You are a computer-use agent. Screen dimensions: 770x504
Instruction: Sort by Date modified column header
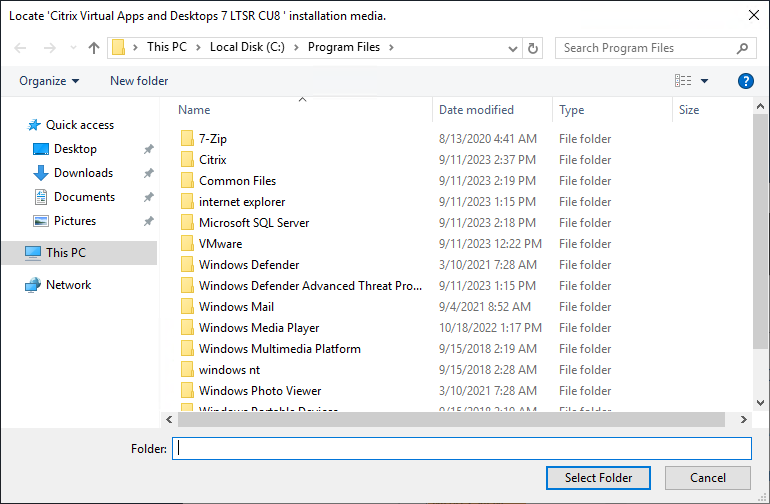pos(476,110)
